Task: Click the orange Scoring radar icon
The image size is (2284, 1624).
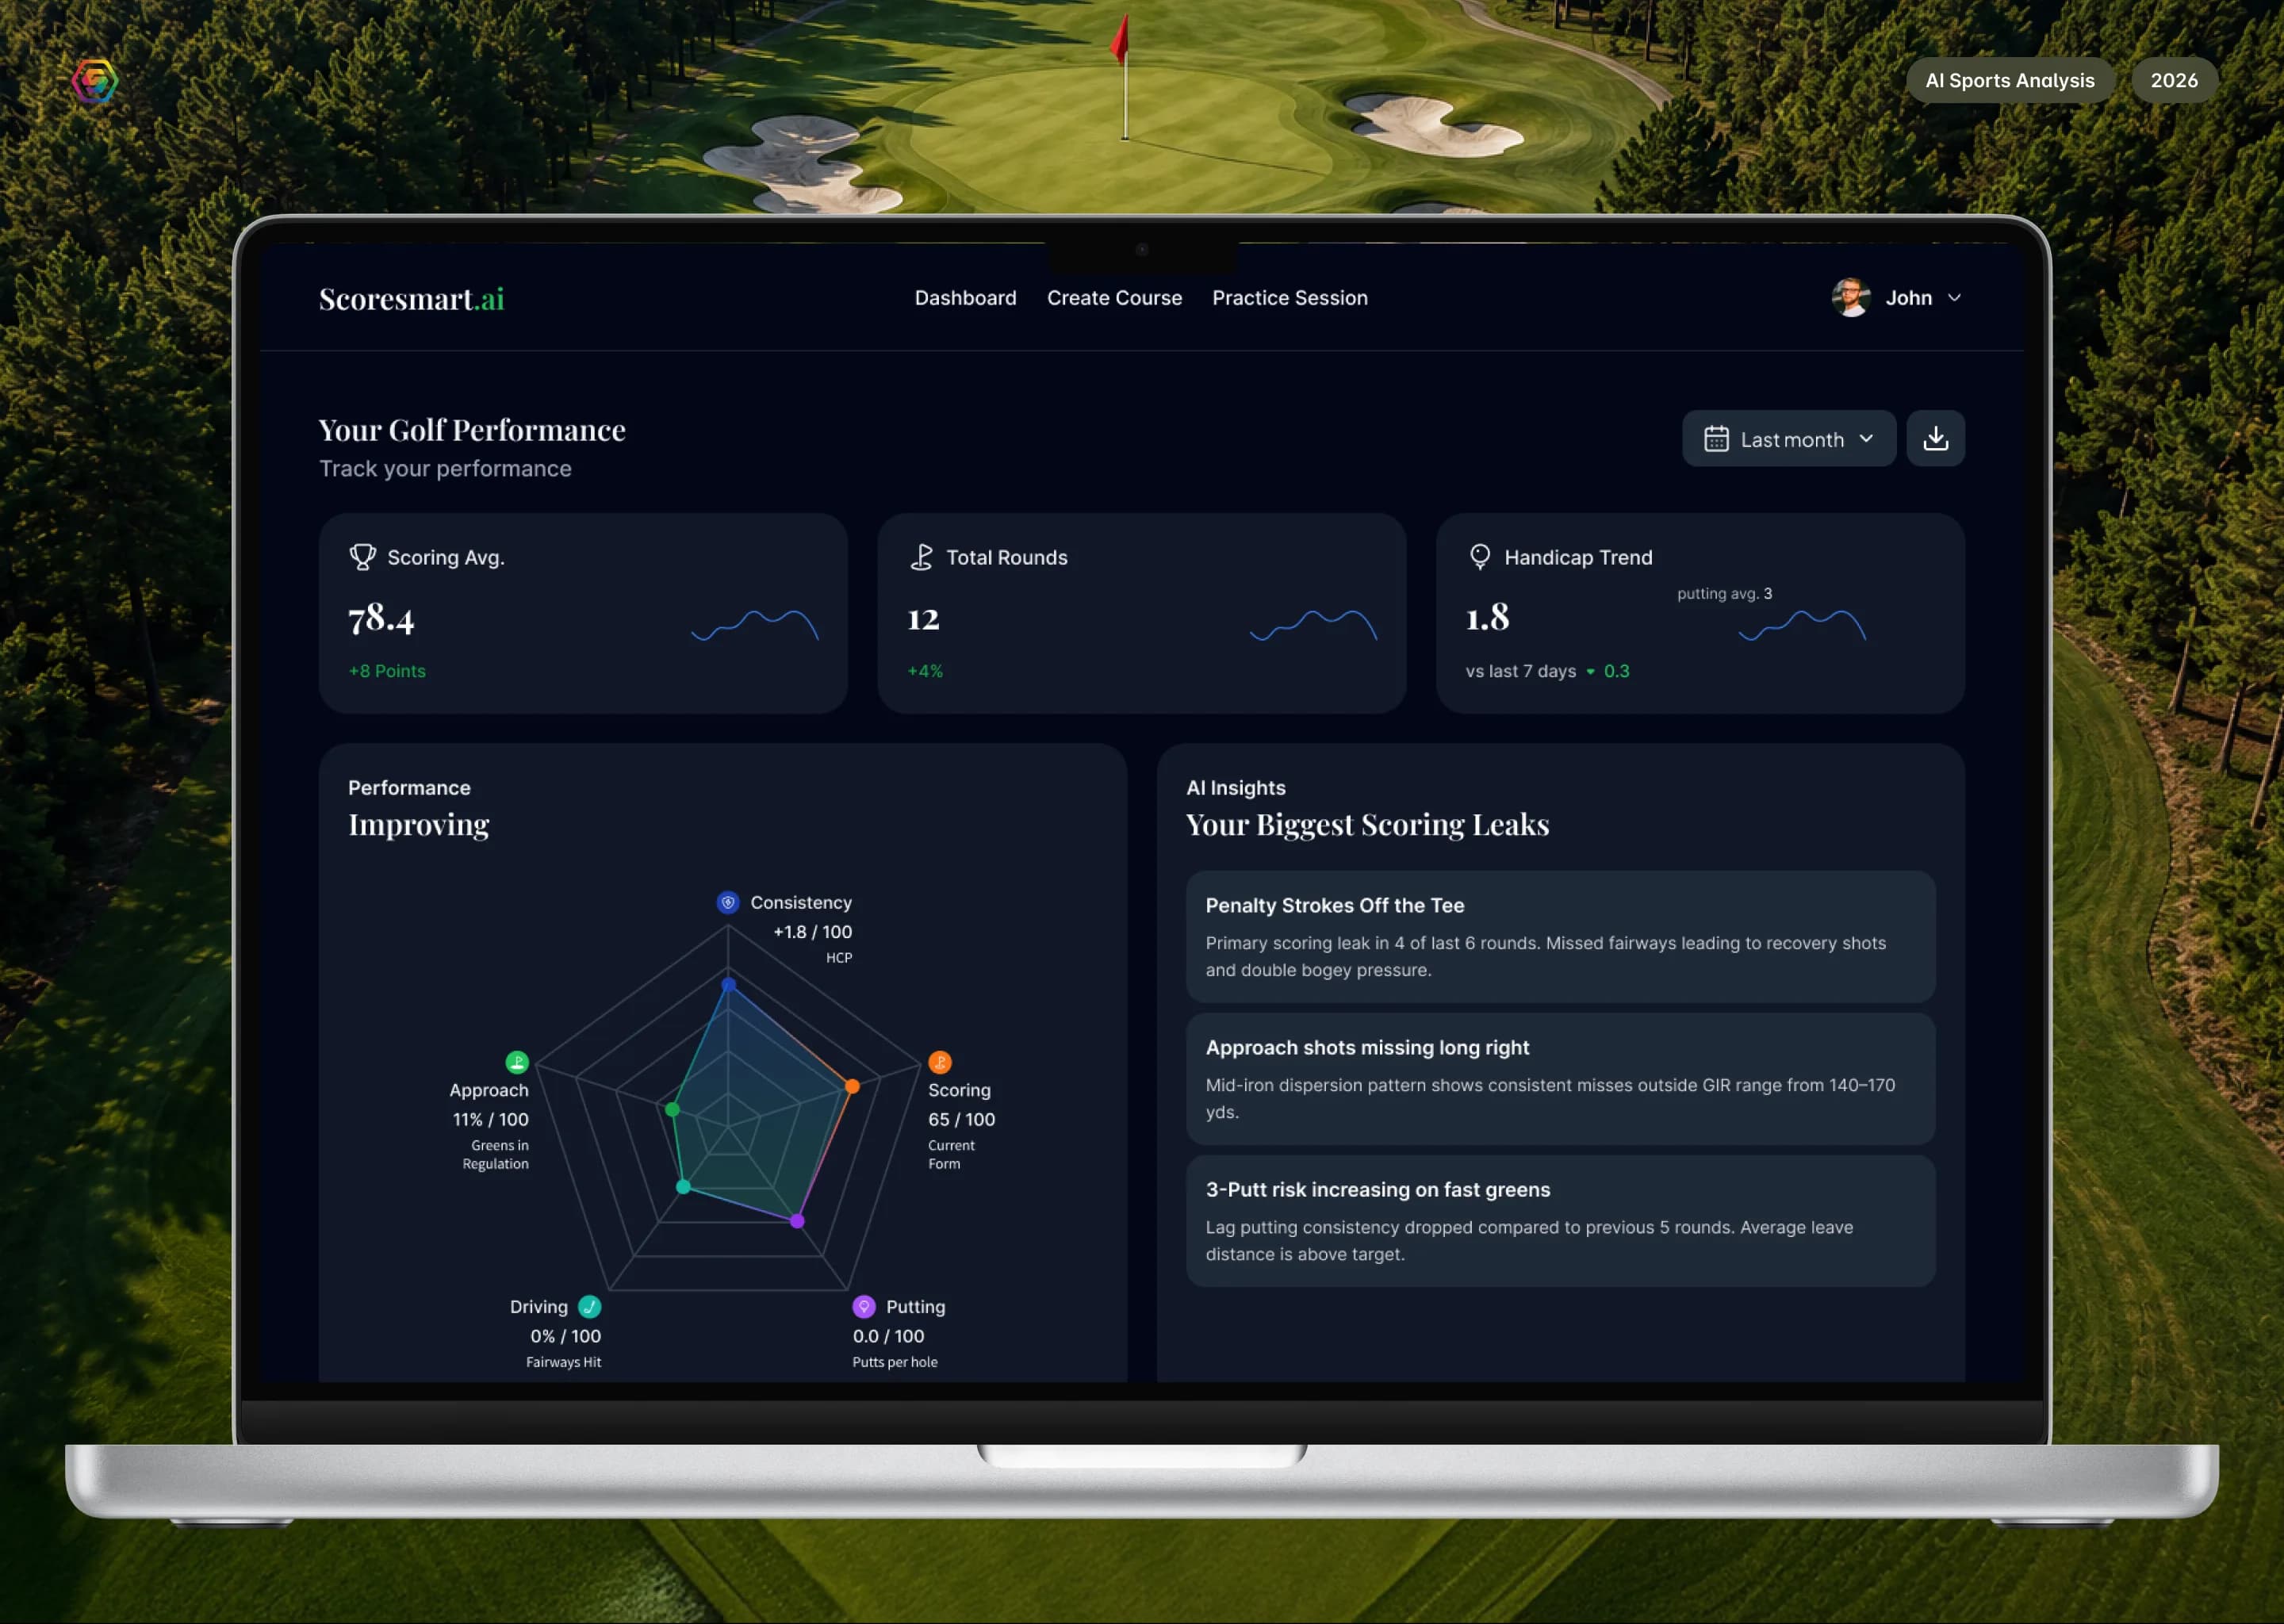Action: [940, 1062]
